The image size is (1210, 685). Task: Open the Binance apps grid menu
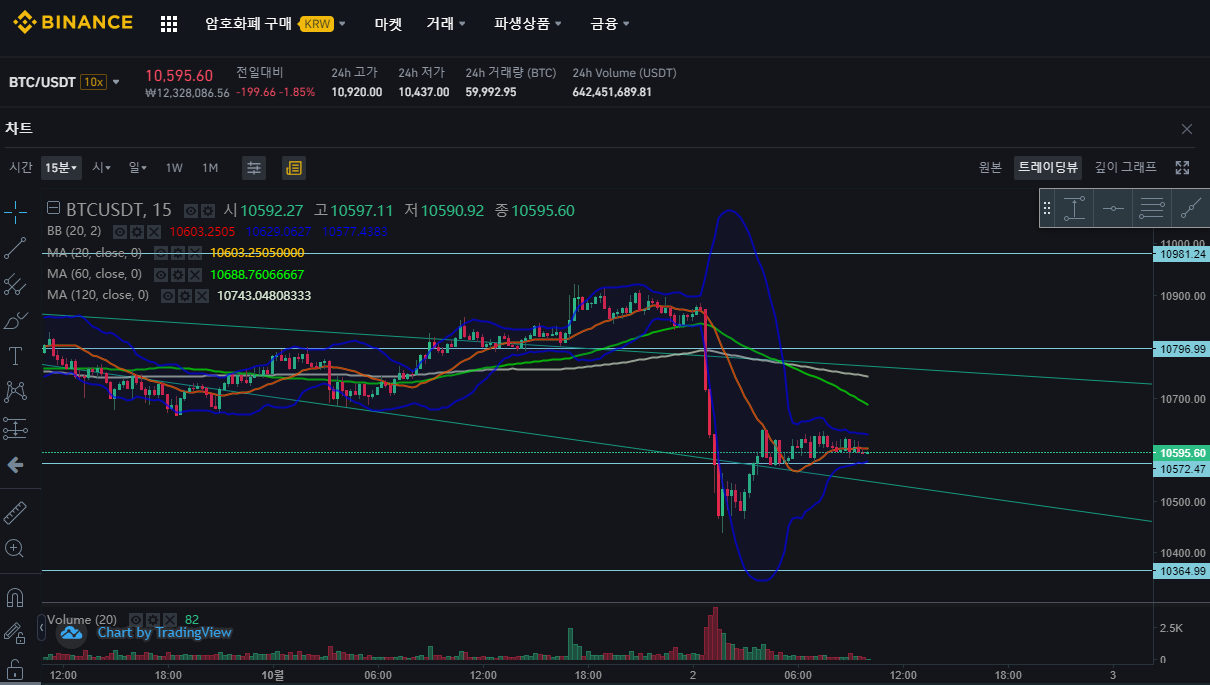coord(169,23)
